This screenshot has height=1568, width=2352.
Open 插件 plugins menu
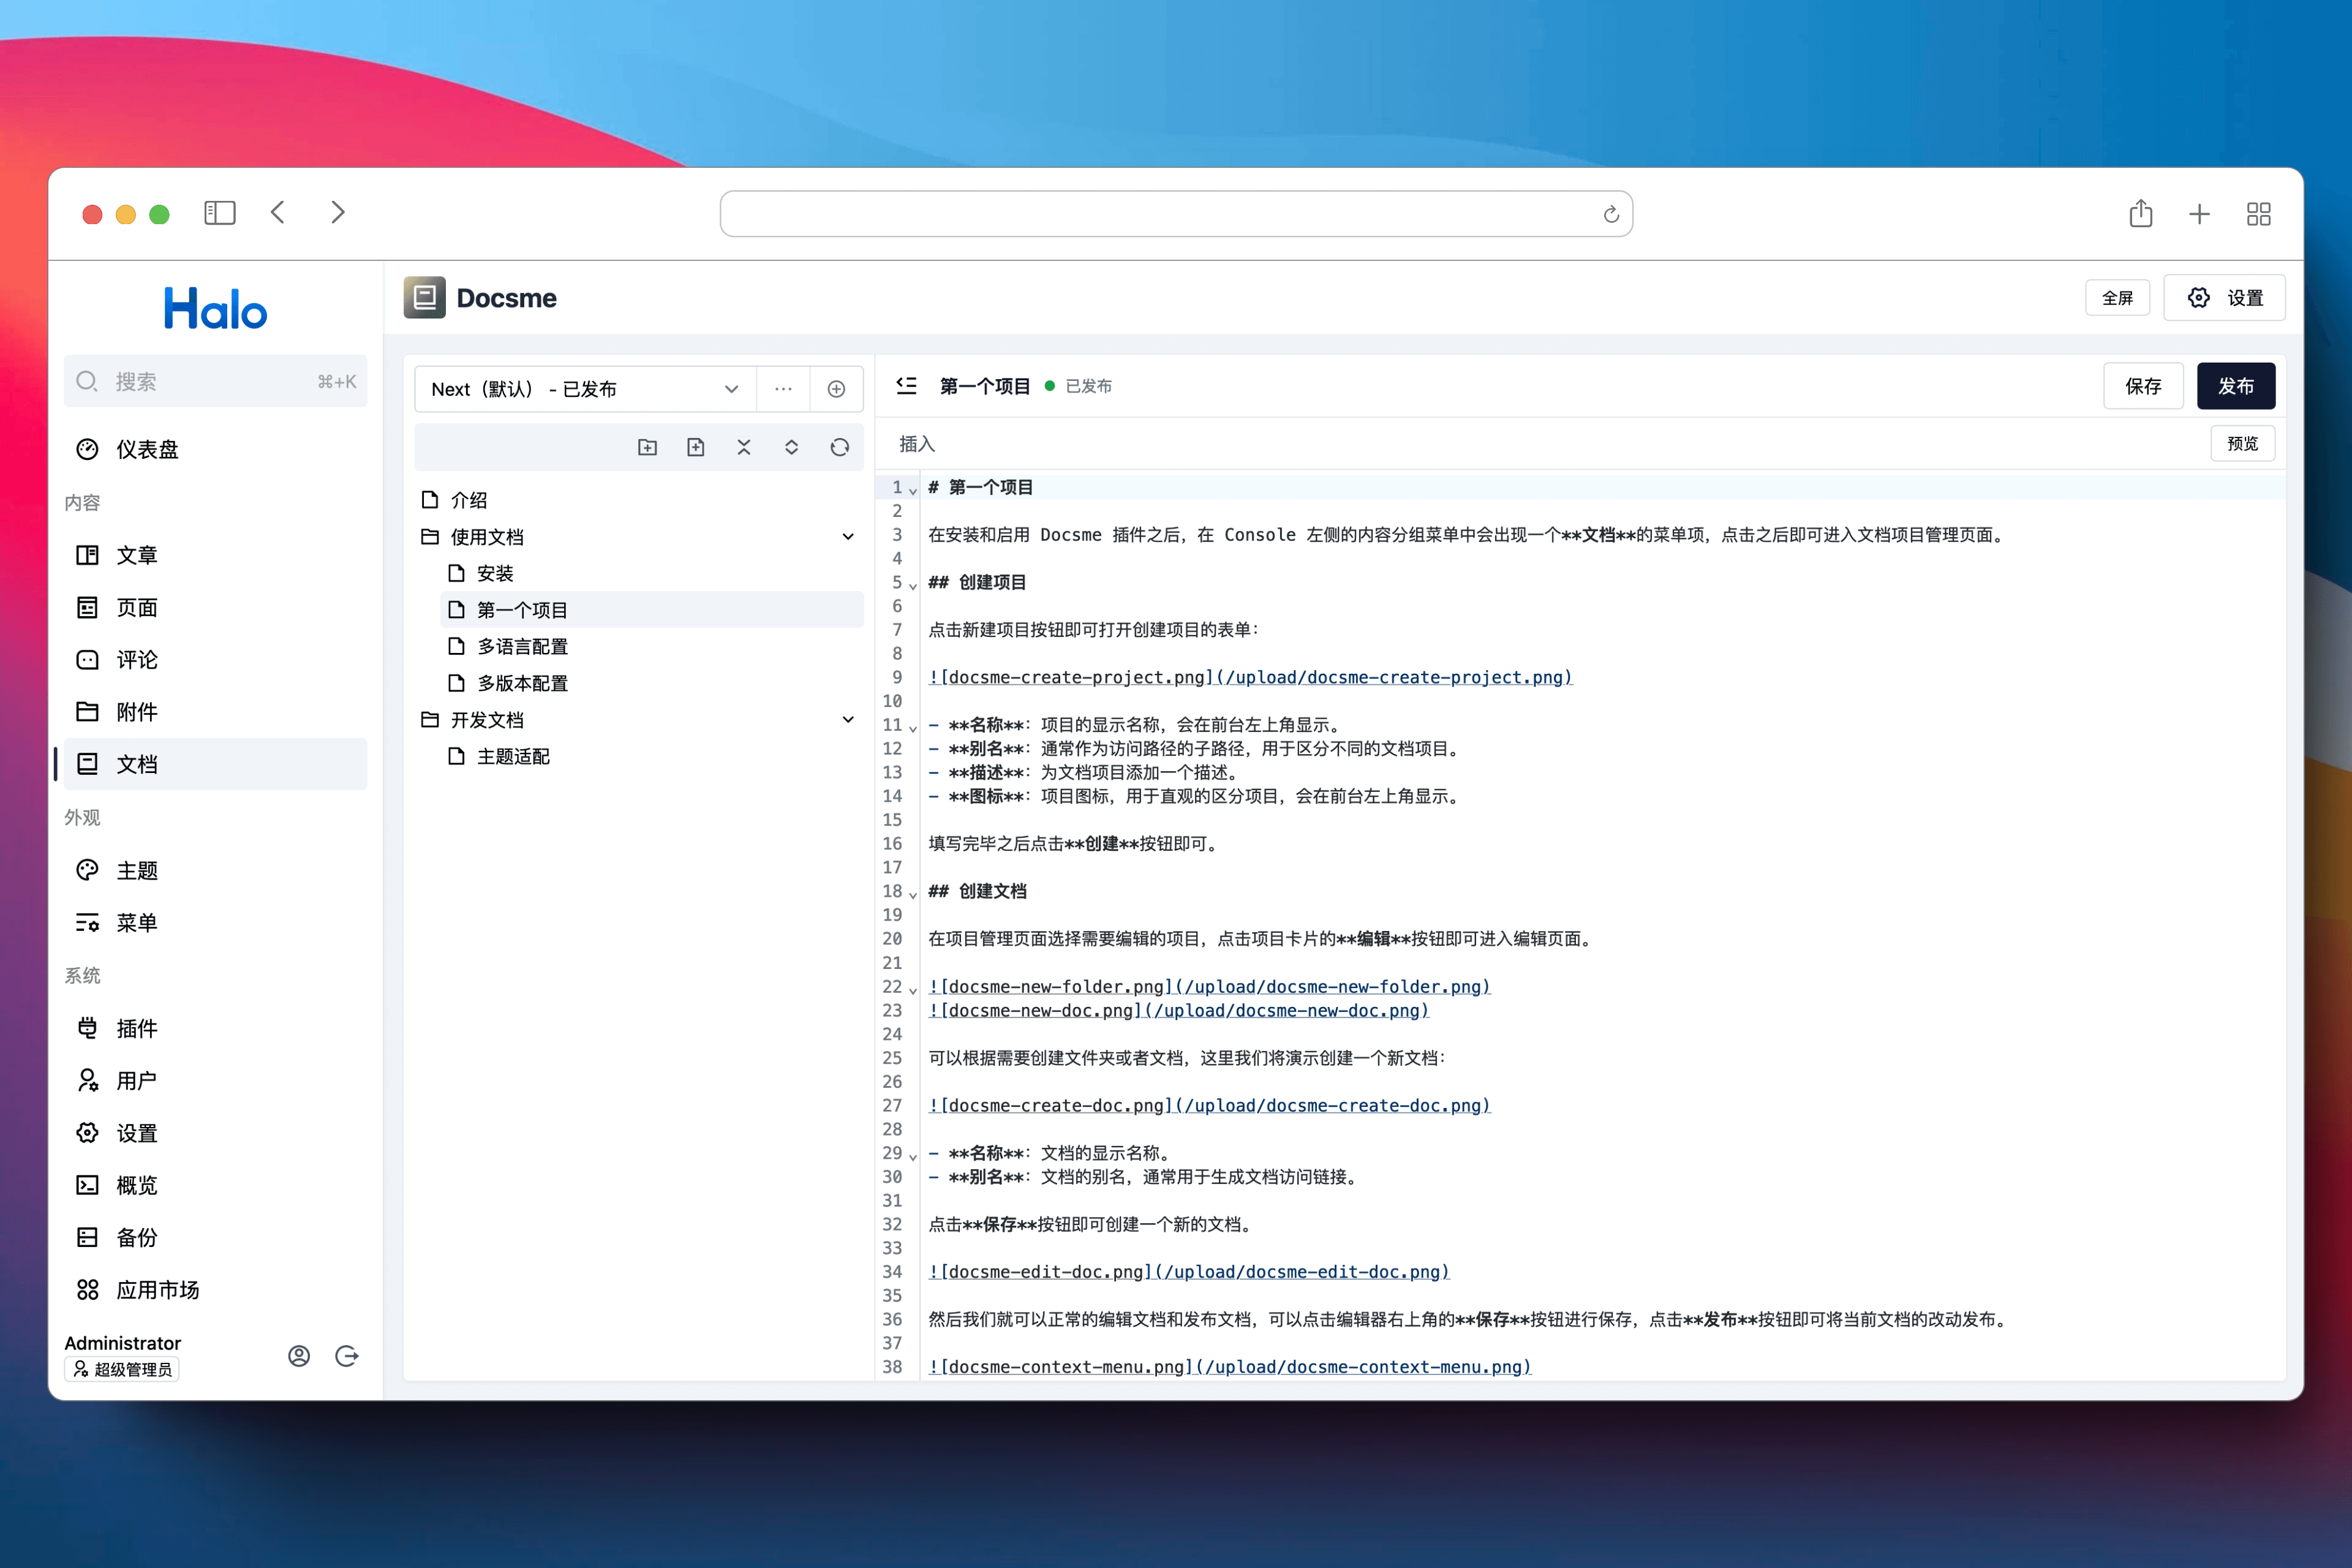pos(215,1028)
